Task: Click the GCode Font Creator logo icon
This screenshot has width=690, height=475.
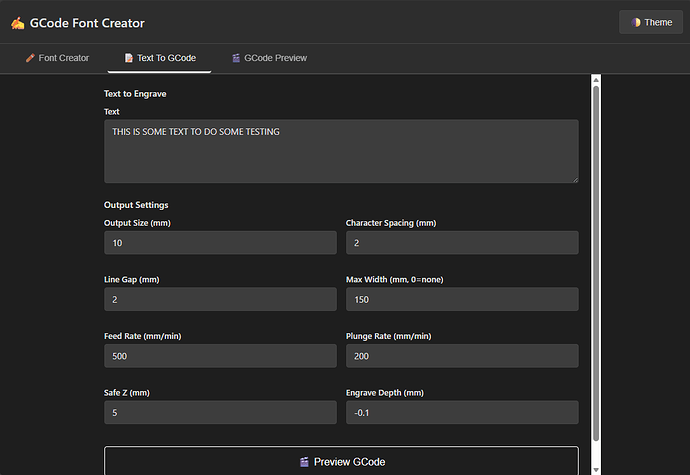Action: [x=18, y=22]
